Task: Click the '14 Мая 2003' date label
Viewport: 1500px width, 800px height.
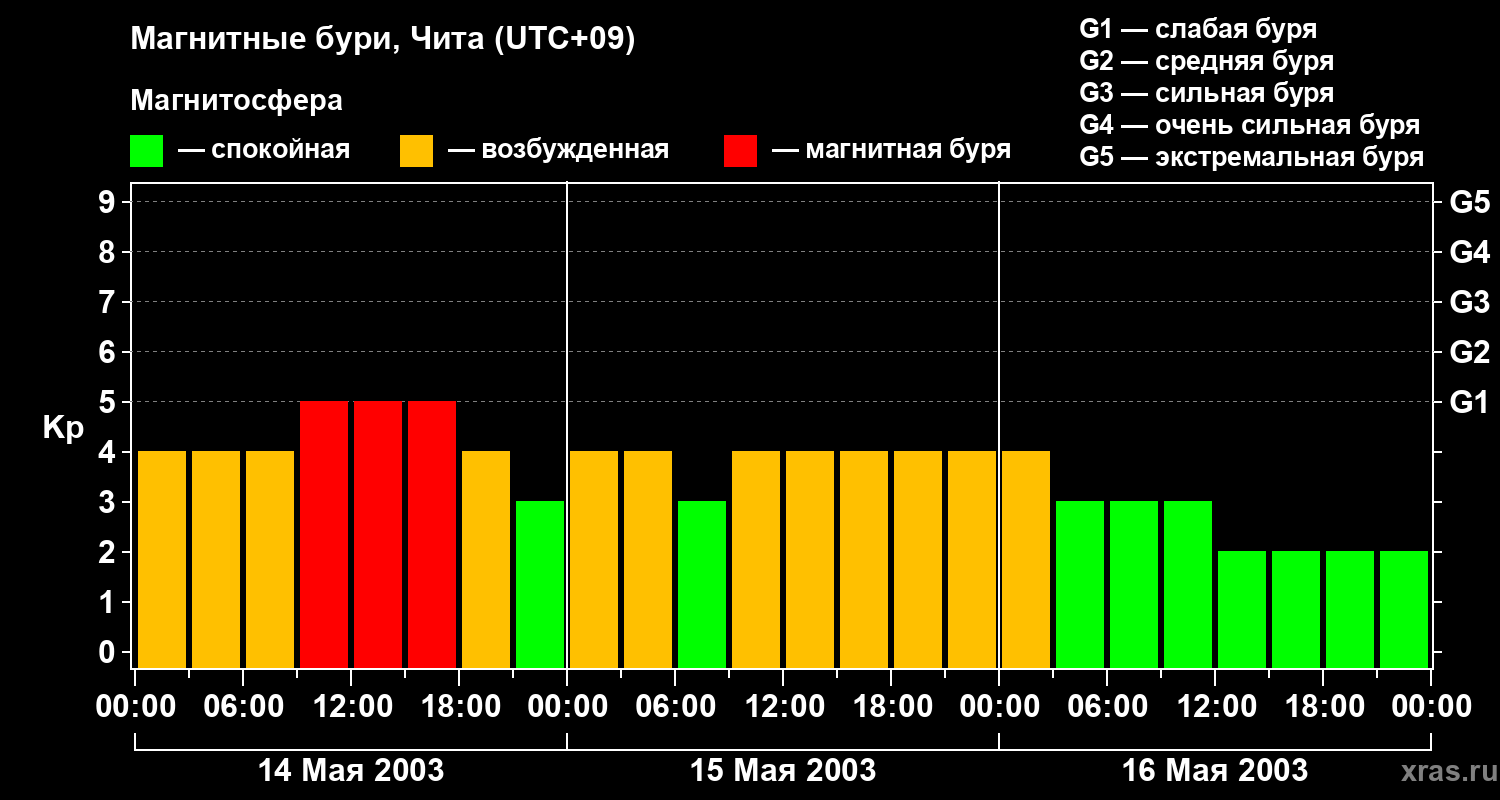Action: point(351,771)
